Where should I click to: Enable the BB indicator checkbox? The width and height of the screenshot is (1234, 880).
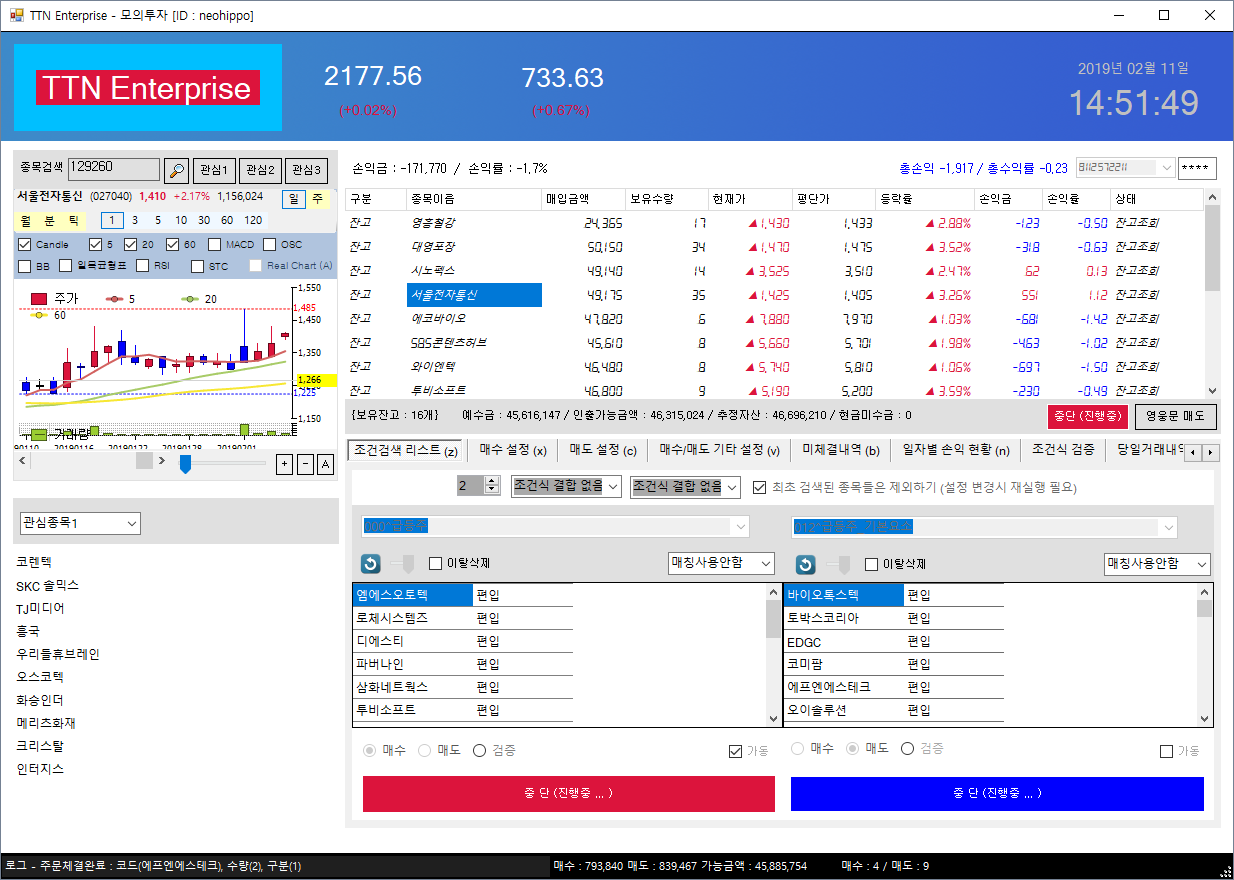tap(25, 266)
